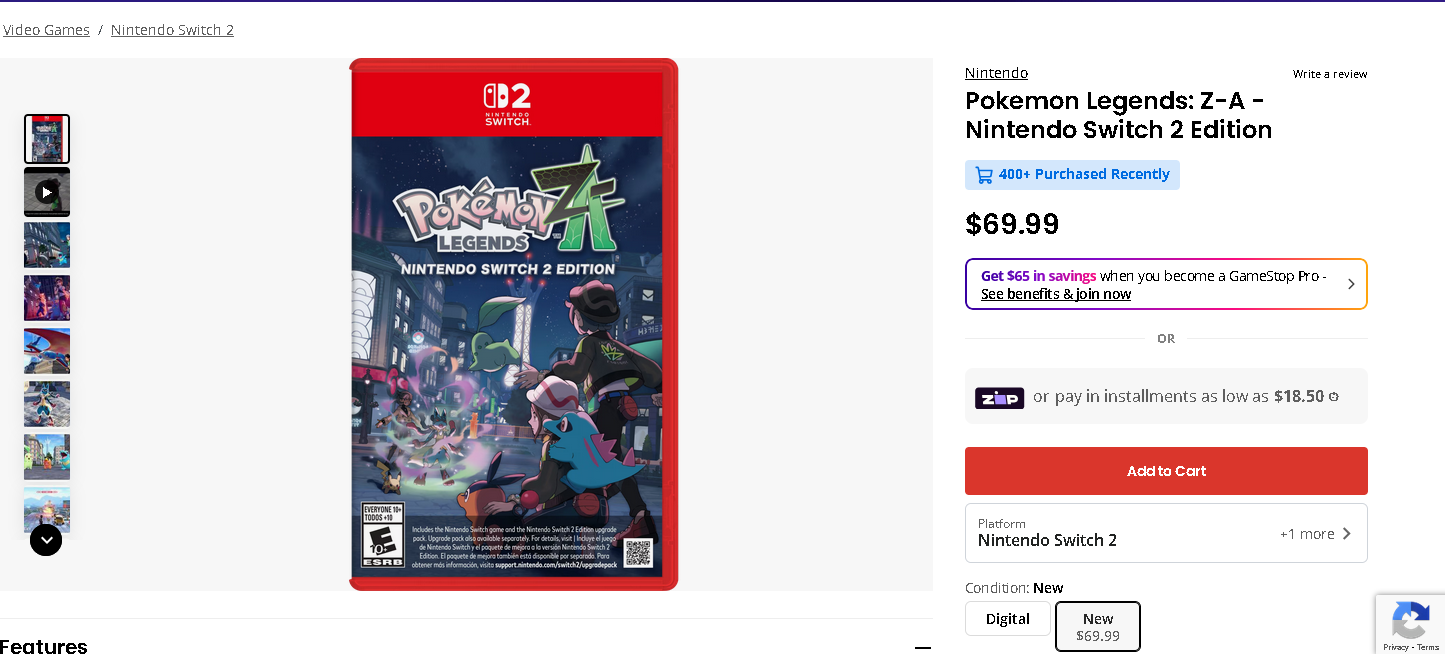
Task: Click the Zip info icon
Action: pyautogui.click(x=1333, y=397)
